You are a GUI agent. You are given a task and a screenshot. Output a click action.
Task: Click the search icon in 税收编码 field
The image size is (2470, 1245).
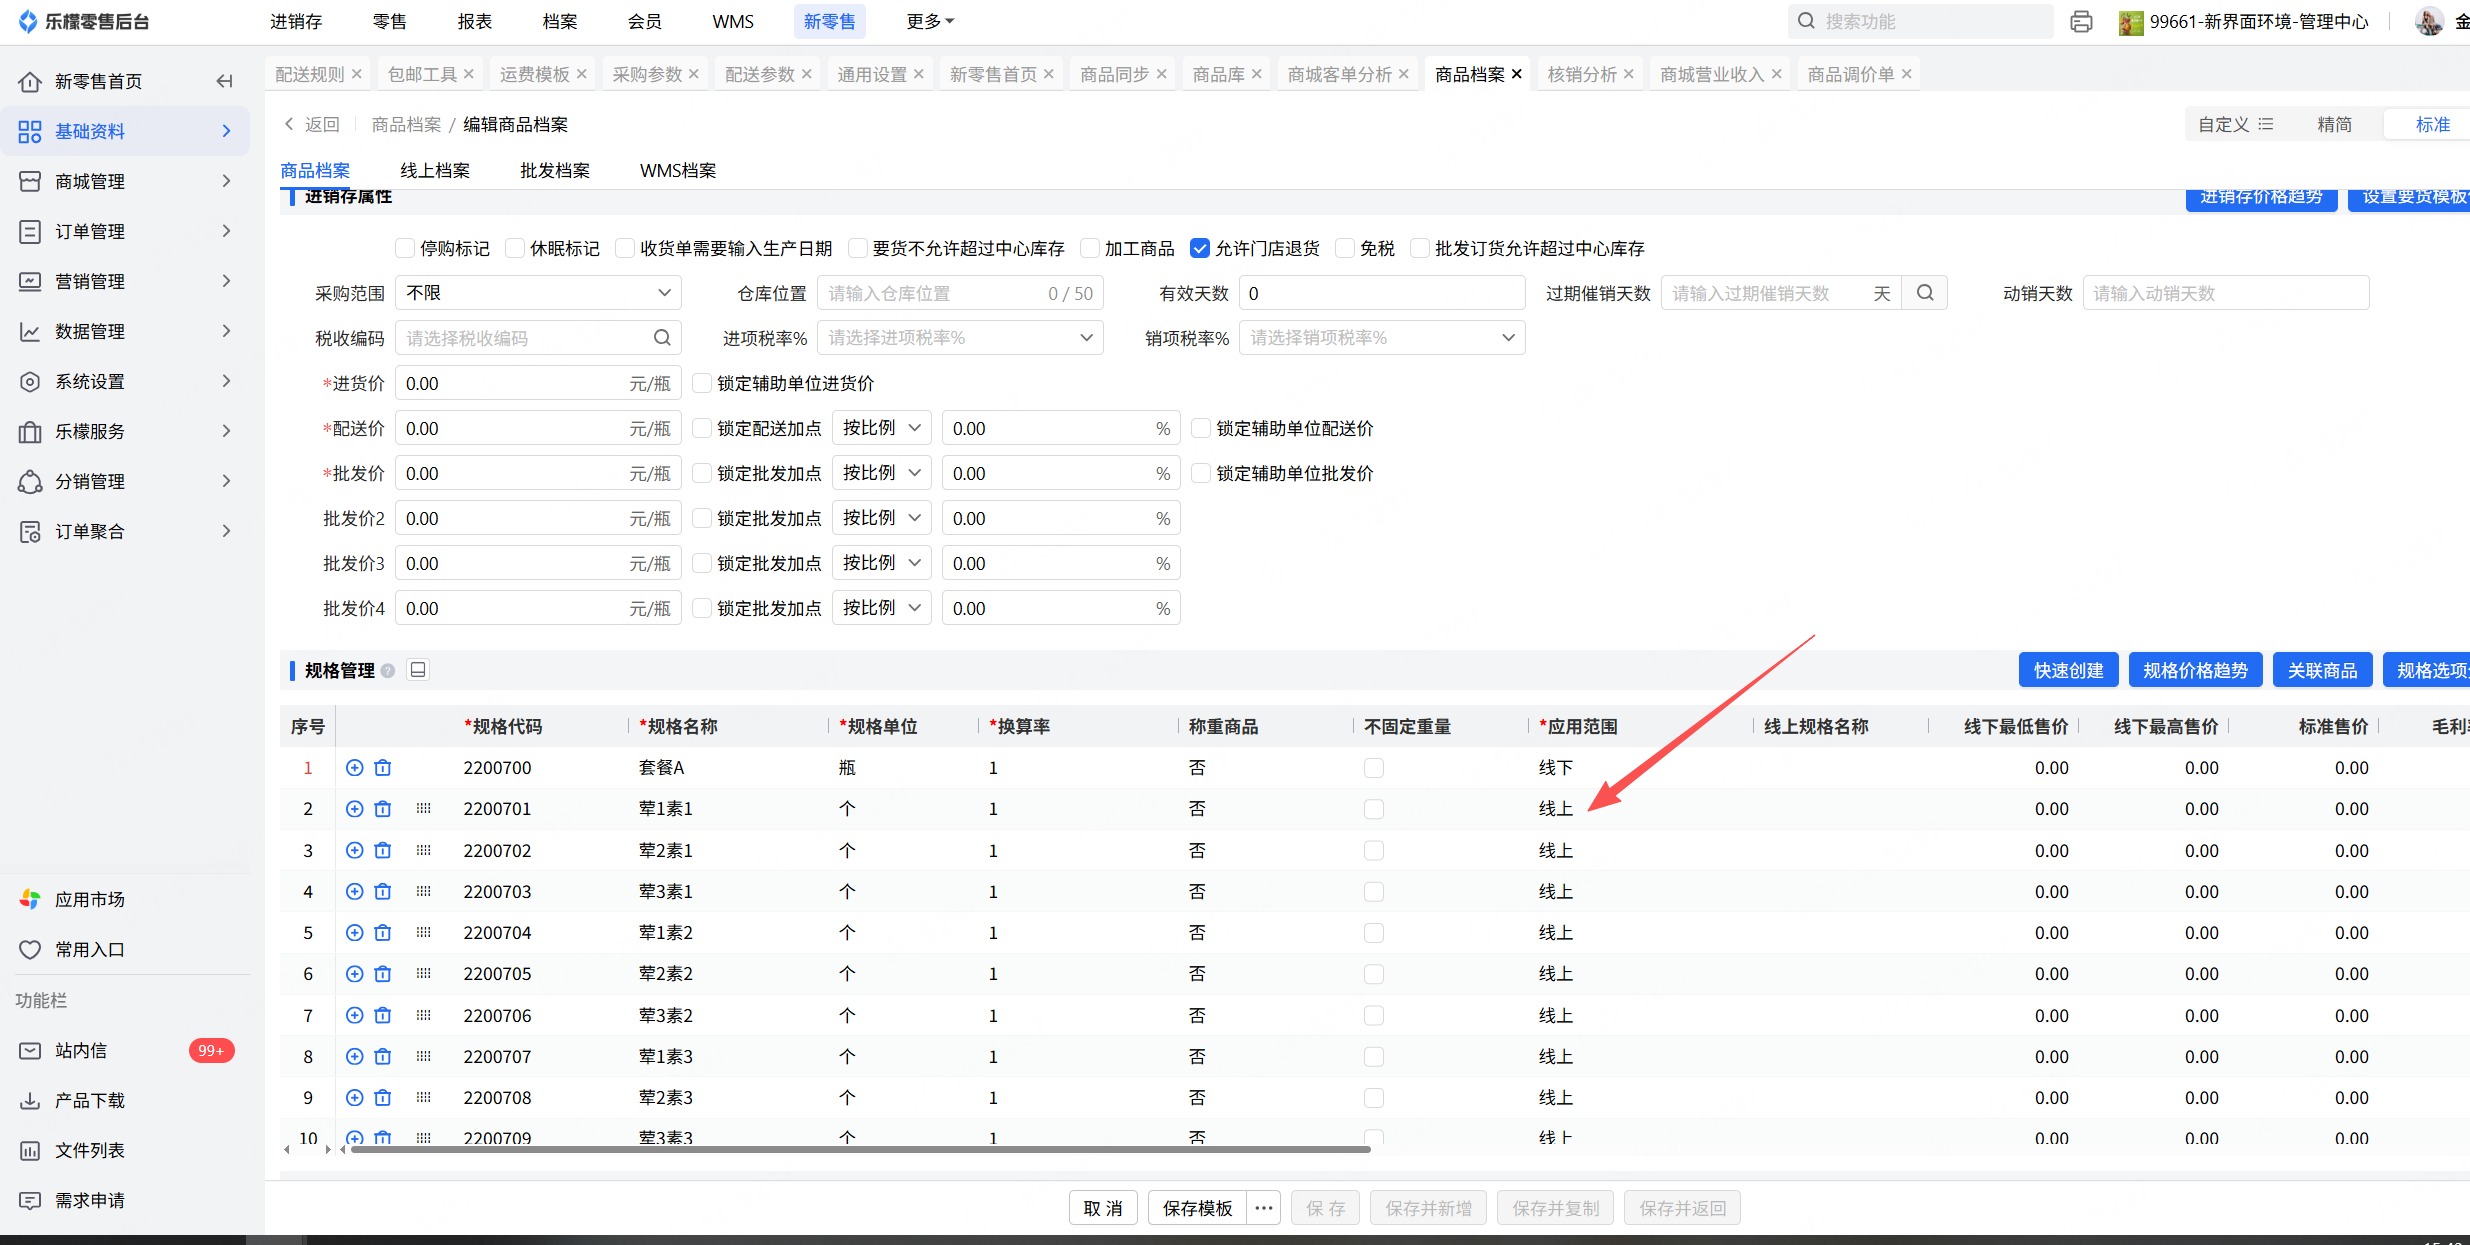click(x=662, y=338)
